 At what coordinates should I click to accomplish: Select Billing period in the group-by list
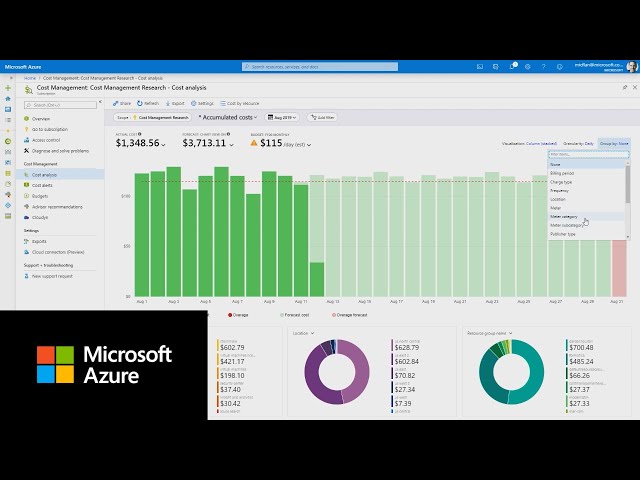(x=586, y=173)
